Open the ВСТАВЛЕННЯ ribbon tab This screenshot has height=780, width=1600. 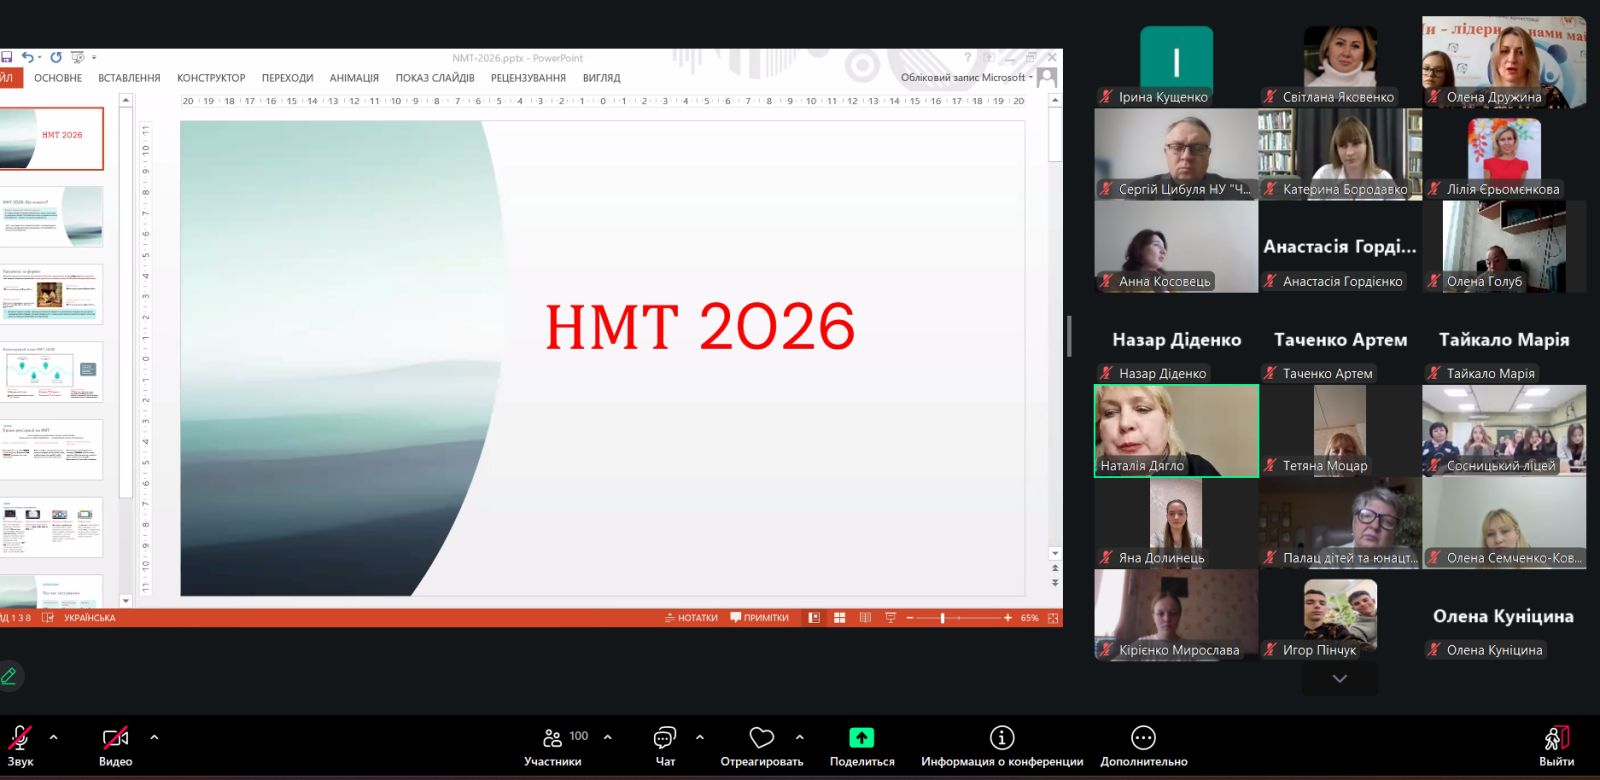(x=129, y=78)
